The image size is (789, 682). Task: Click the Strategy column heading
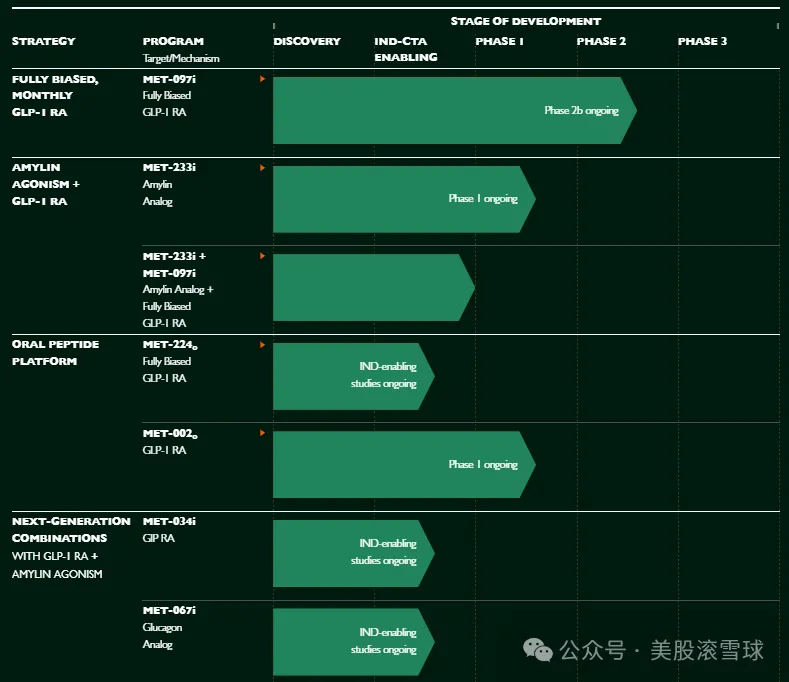pyautogui.click(x=43, y=42)
